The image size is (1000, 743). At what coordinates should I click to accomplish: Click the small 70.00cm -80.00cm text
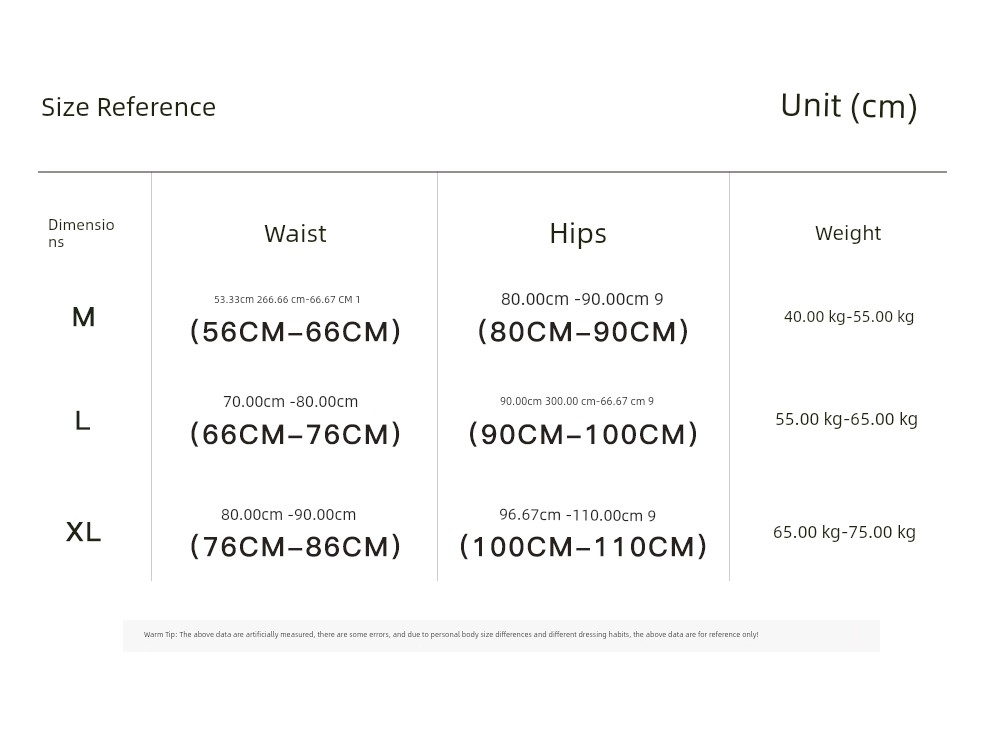[x=290, y=402]
